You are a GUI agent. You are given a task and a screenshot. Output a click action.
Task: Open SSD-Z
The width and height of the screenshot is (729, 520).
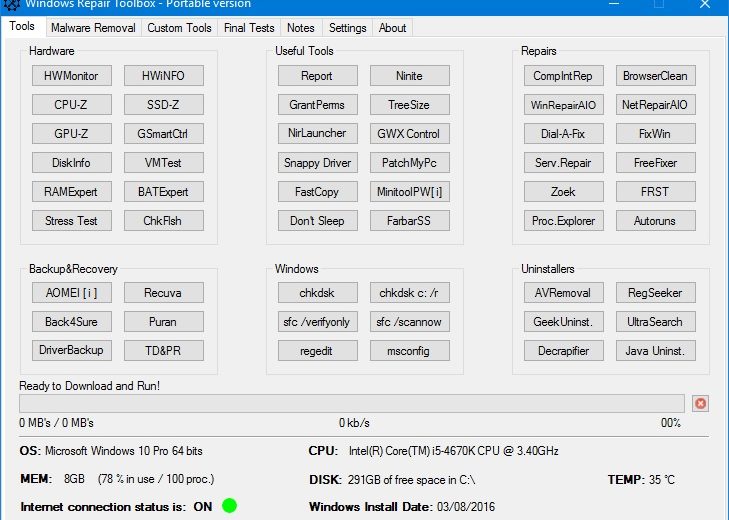point(164,105)
